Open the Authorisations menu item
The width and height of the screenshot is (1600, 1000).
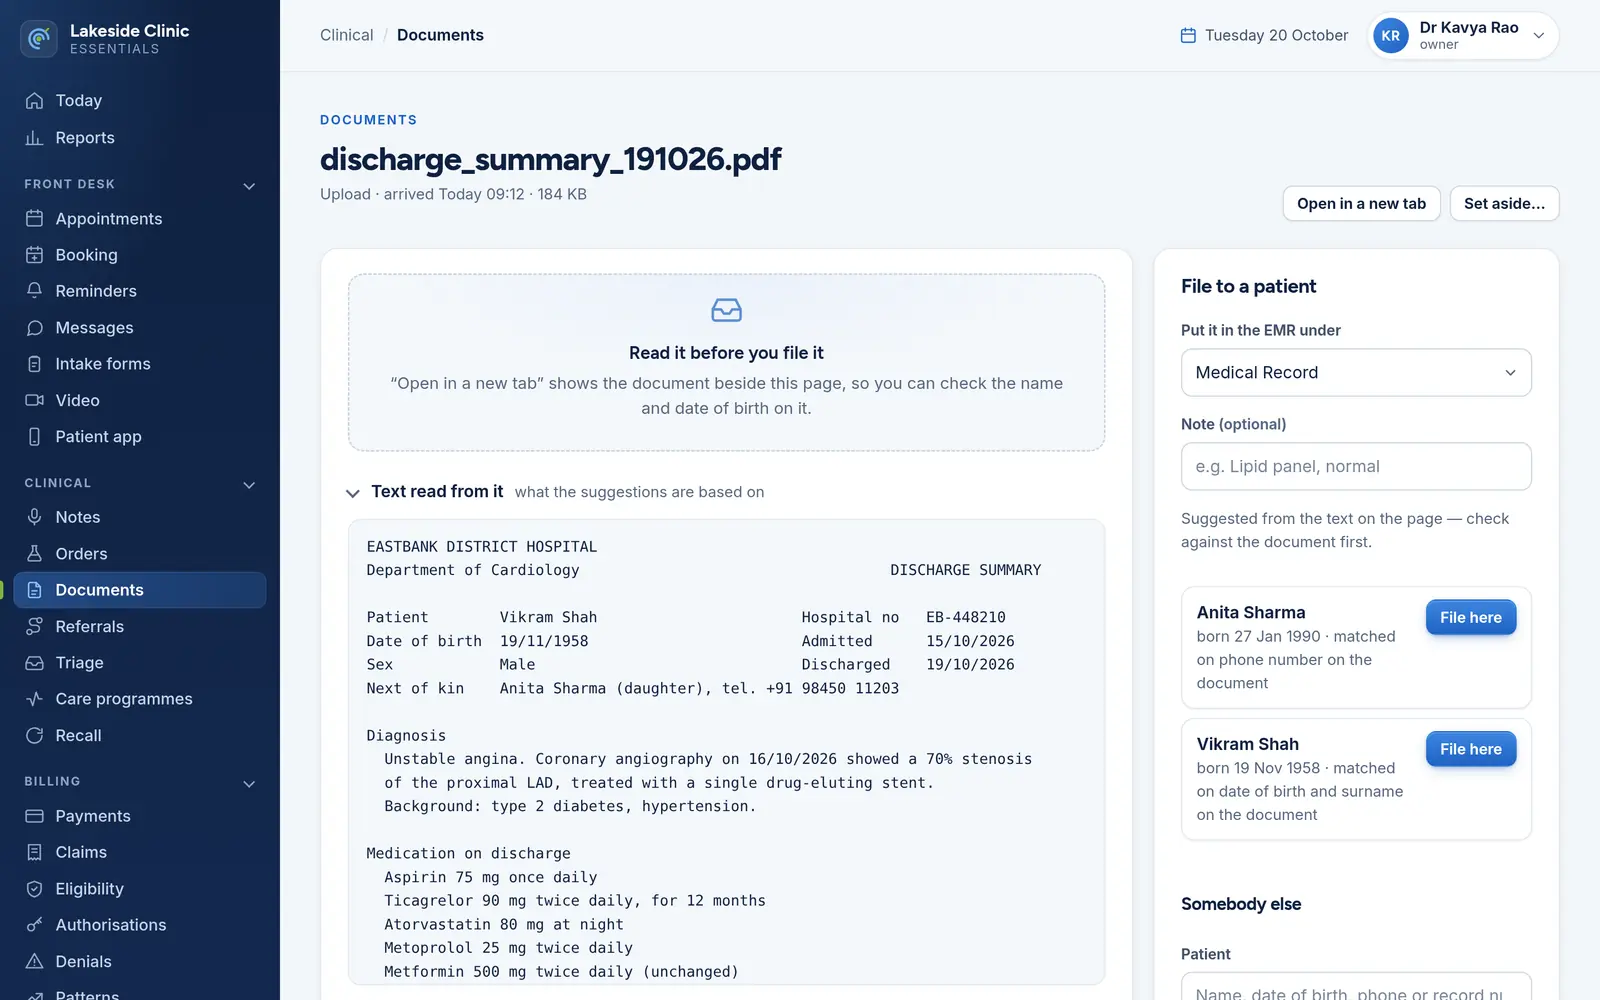tap(140, 925)
